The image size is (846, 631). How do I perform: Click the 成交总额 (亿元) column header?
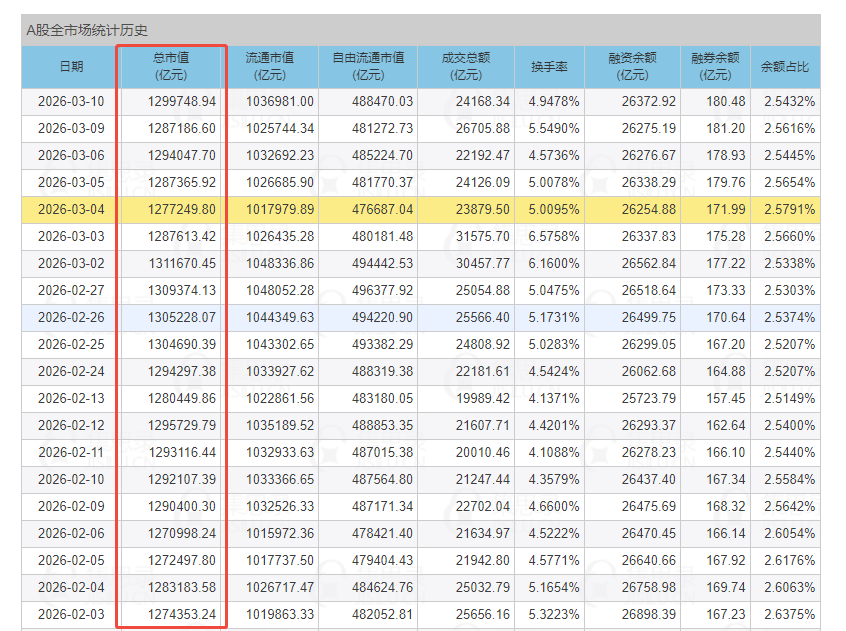tap(466, 67)
